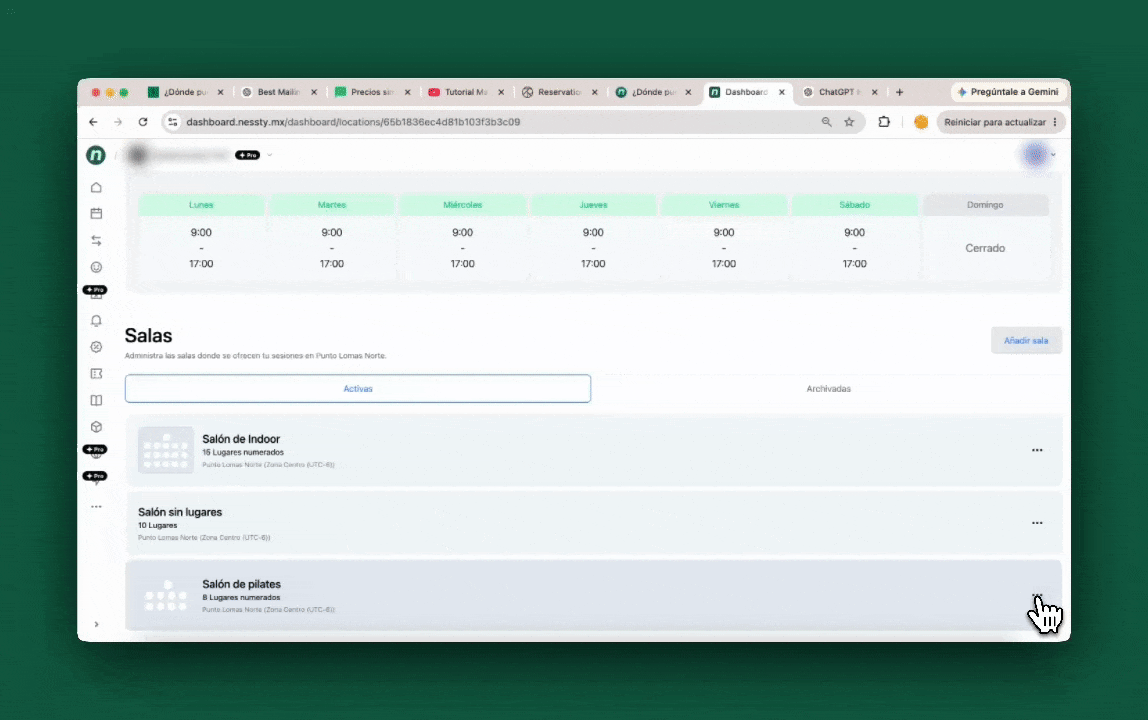Go back to the previous page
The width and height of the screenshot is (1148, 720).
(x=93, y=122)
